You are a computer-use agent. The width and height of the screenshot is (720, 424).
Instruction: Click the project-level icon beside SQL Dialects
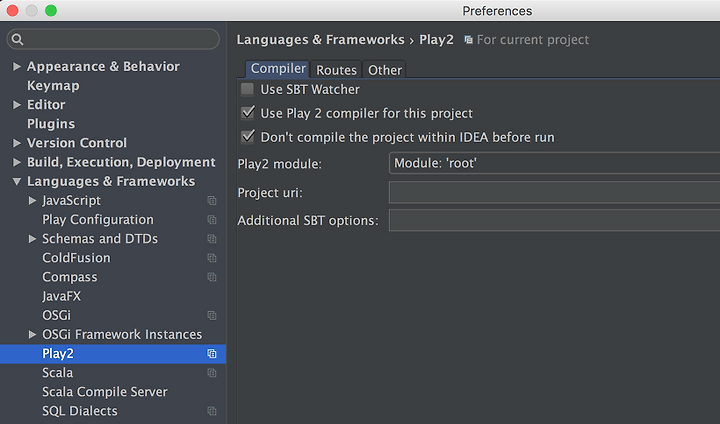212,411
